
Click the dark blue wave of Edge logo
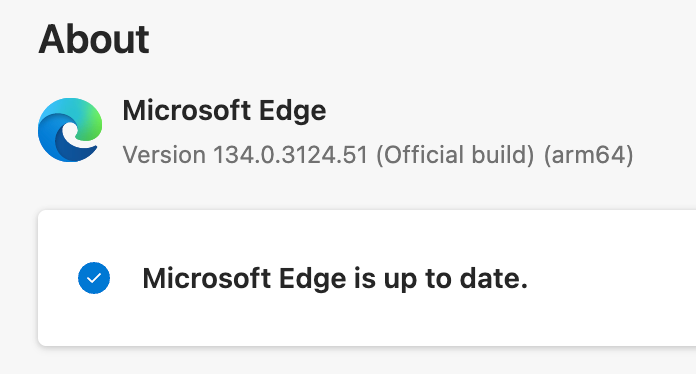[x=73, y=149]
